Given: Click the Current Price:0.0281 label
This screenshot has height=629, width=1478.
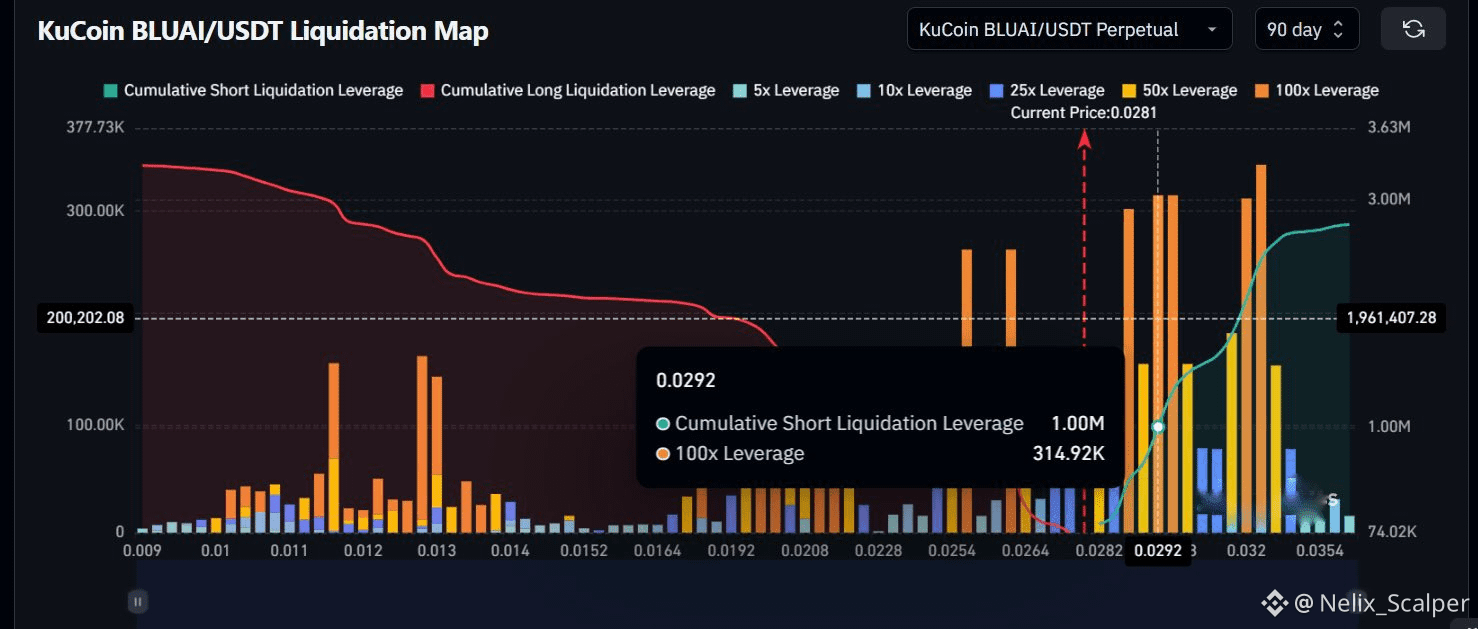Looking at the screenshot, I should 1083,112.
